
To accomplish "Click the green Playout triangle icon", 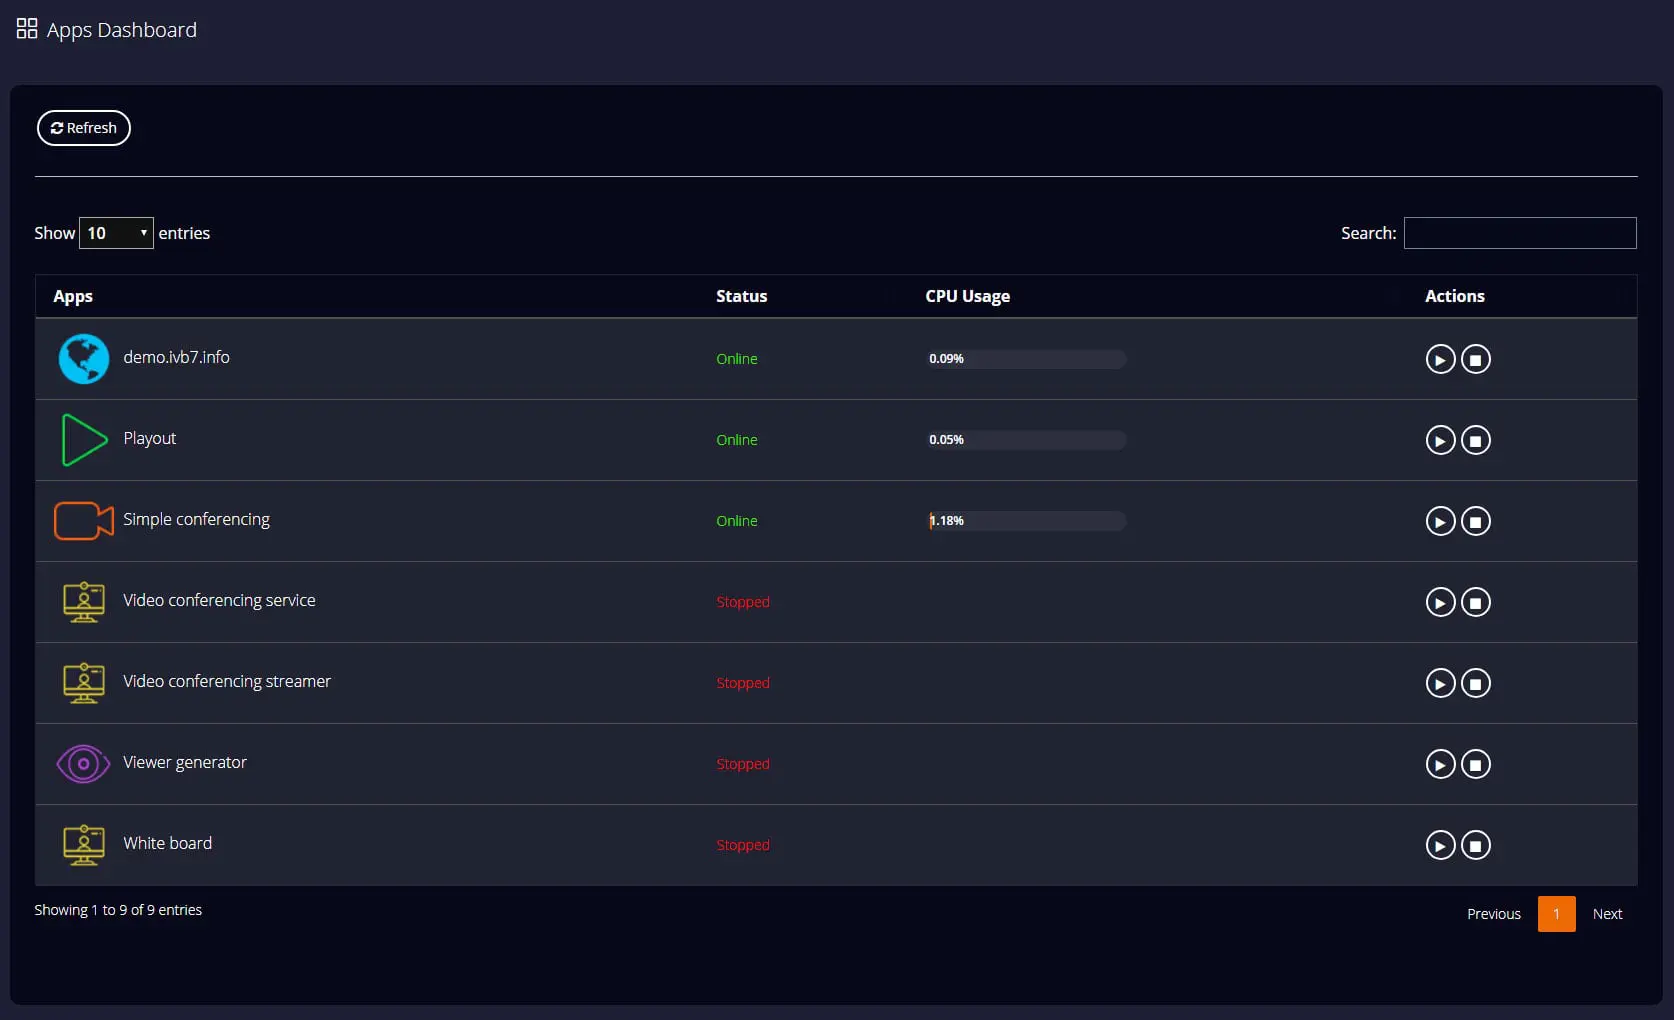I will (x=84, y=440).
